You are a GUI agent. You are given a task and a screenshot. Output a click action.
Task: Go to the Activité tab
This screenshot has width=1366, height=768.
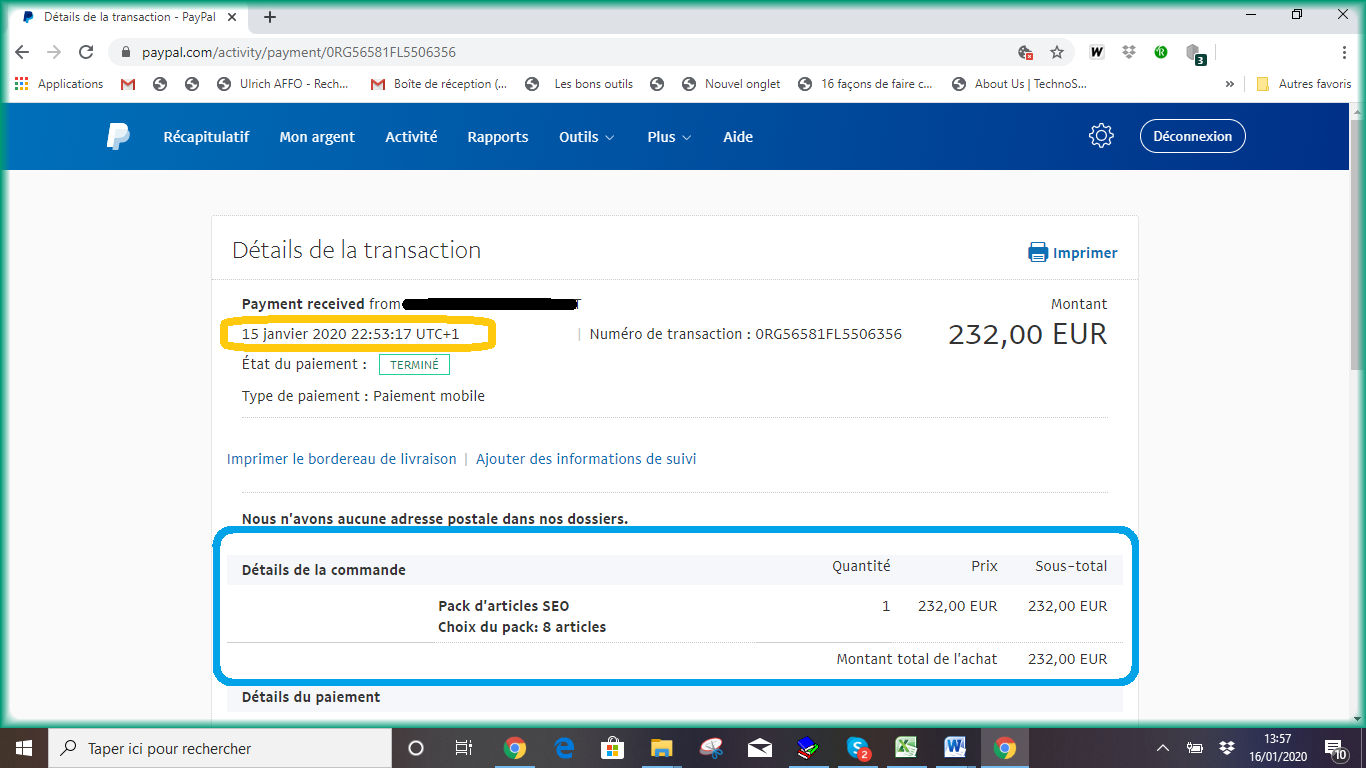click(x=411, y=137)
